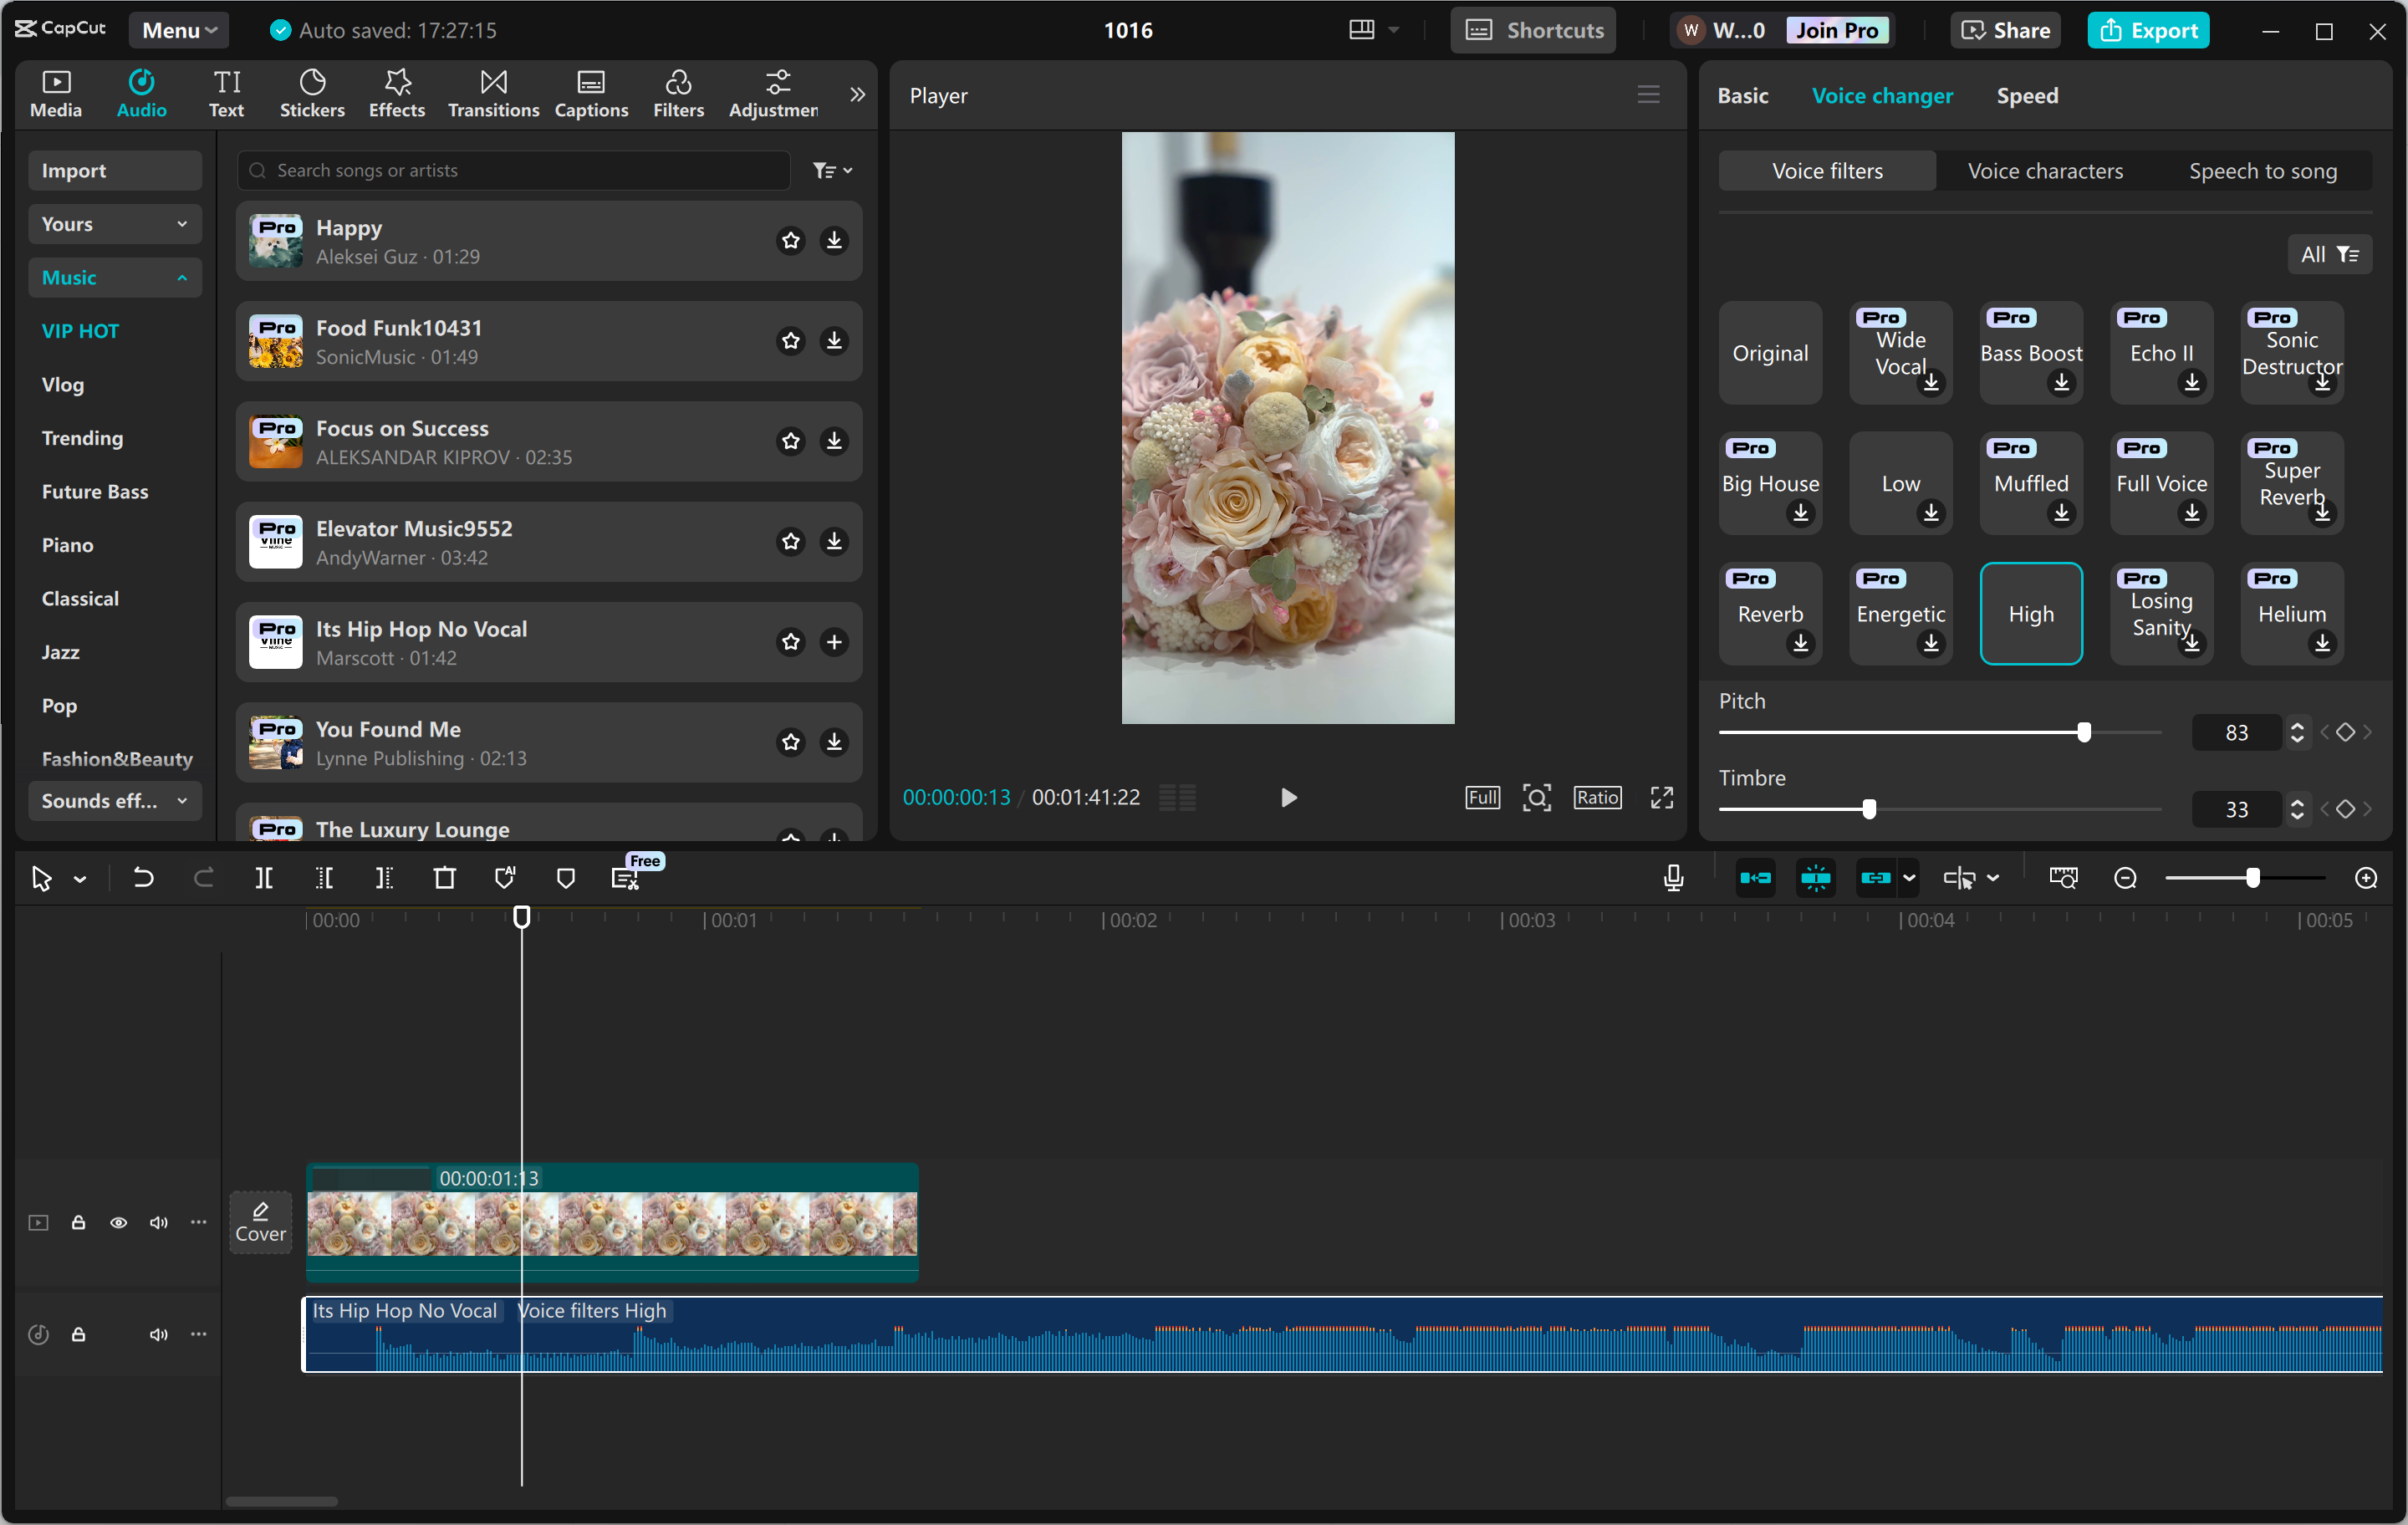2408x1525 pixels.
Task: Split the clip at the playhead
Action: (265, 877)
